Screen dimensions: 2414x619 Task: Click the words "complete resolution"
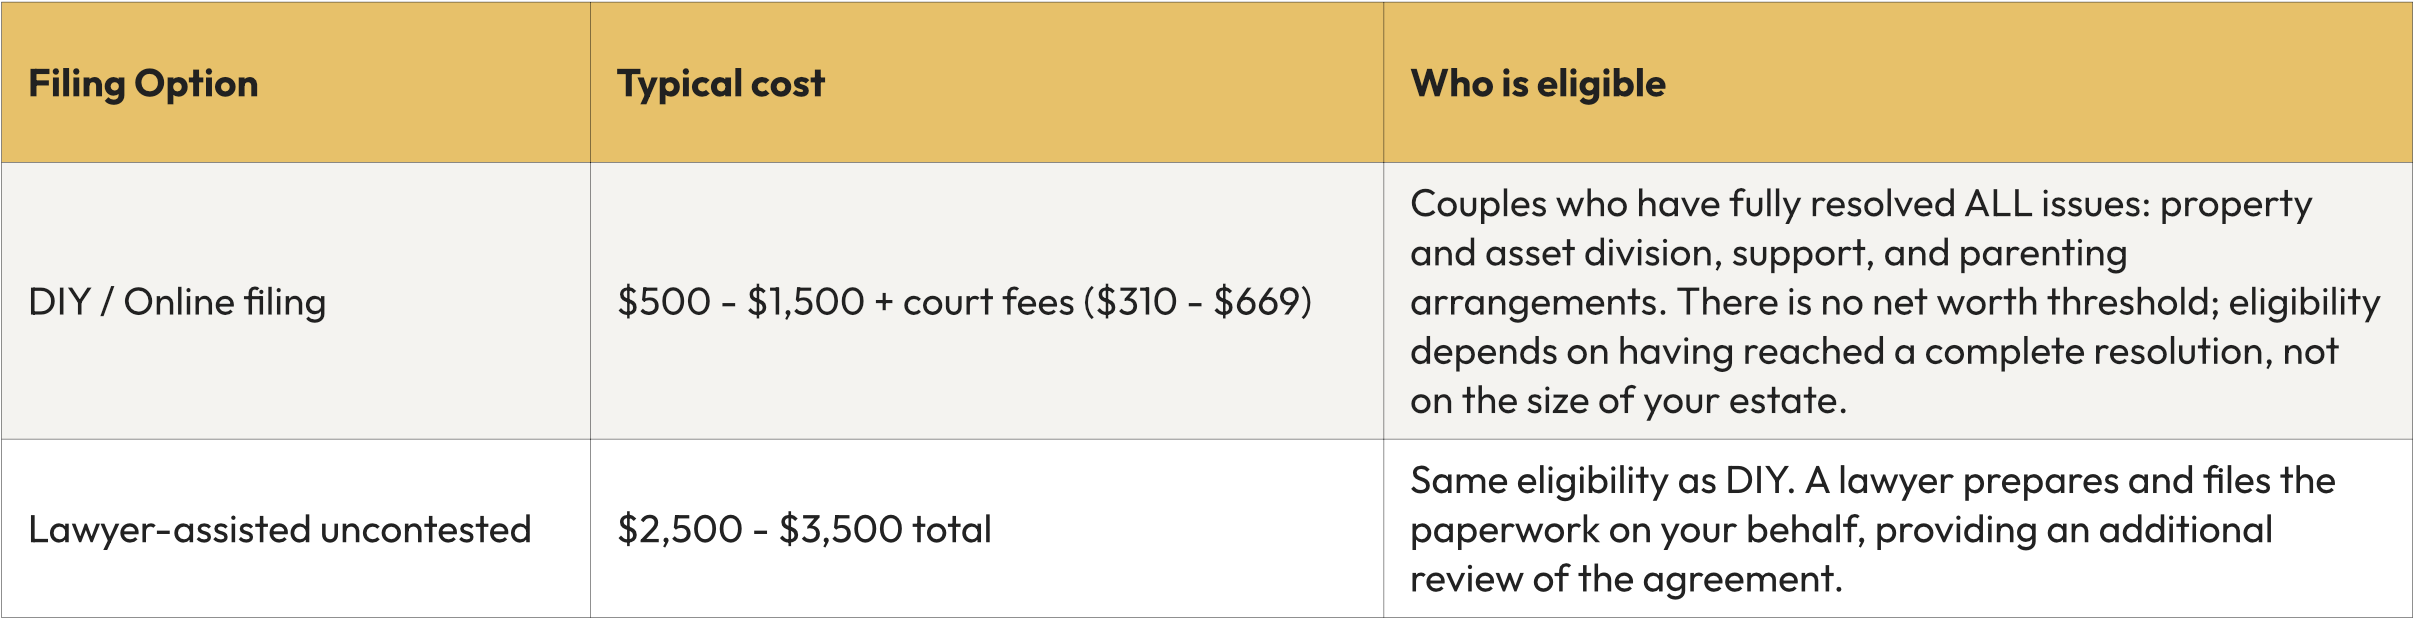tap(2097, 352)
